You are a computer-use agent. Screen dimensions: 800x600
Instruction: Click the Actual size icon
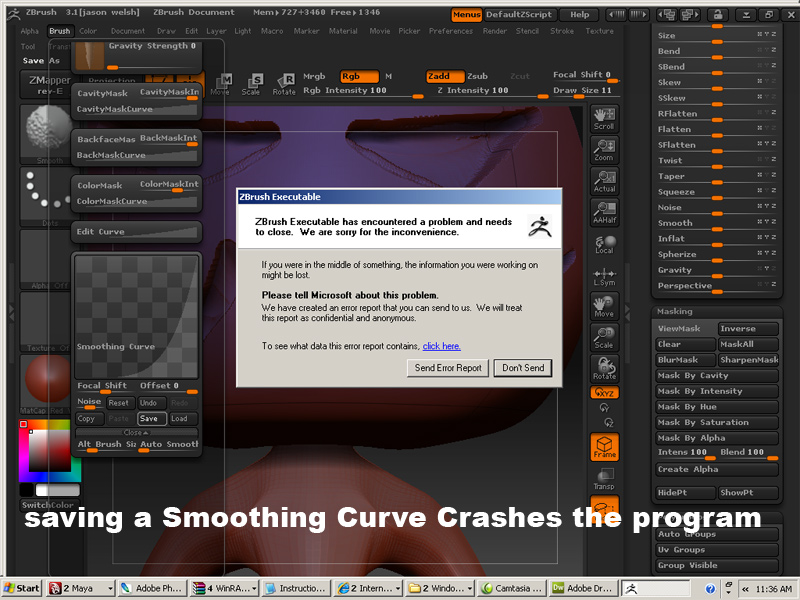click(605, 181)
